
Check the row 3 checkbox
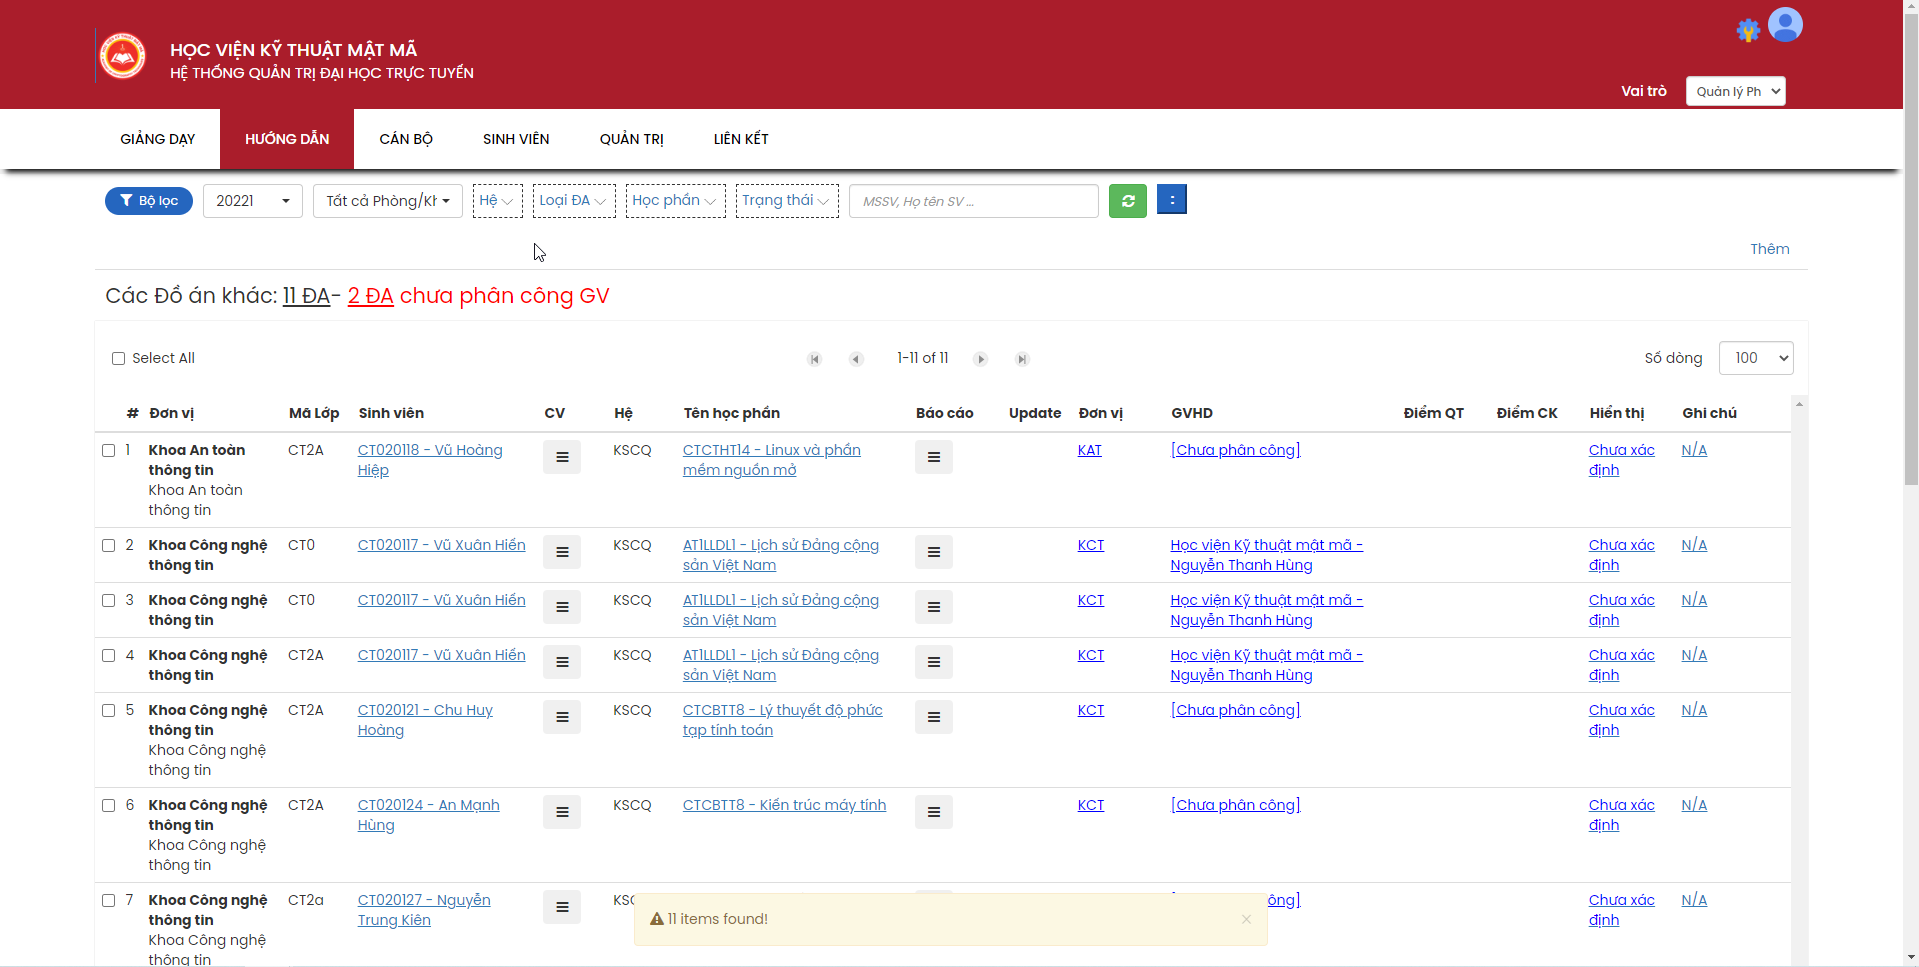(x=109, y=601)
